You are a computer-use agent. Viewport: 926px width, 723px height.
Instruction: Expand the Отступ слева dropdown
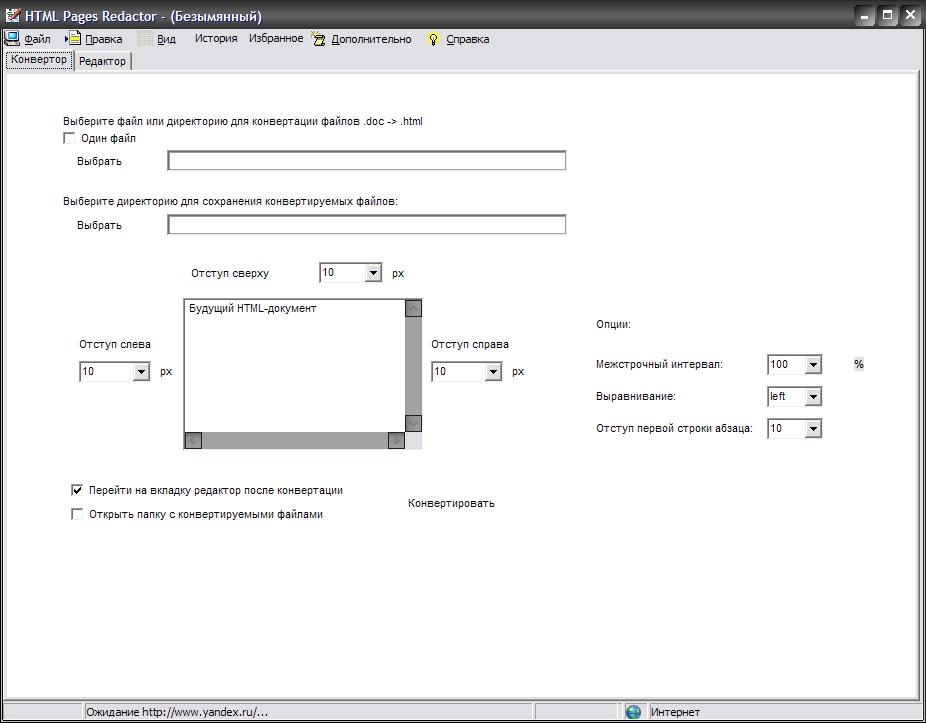point(141,372)
